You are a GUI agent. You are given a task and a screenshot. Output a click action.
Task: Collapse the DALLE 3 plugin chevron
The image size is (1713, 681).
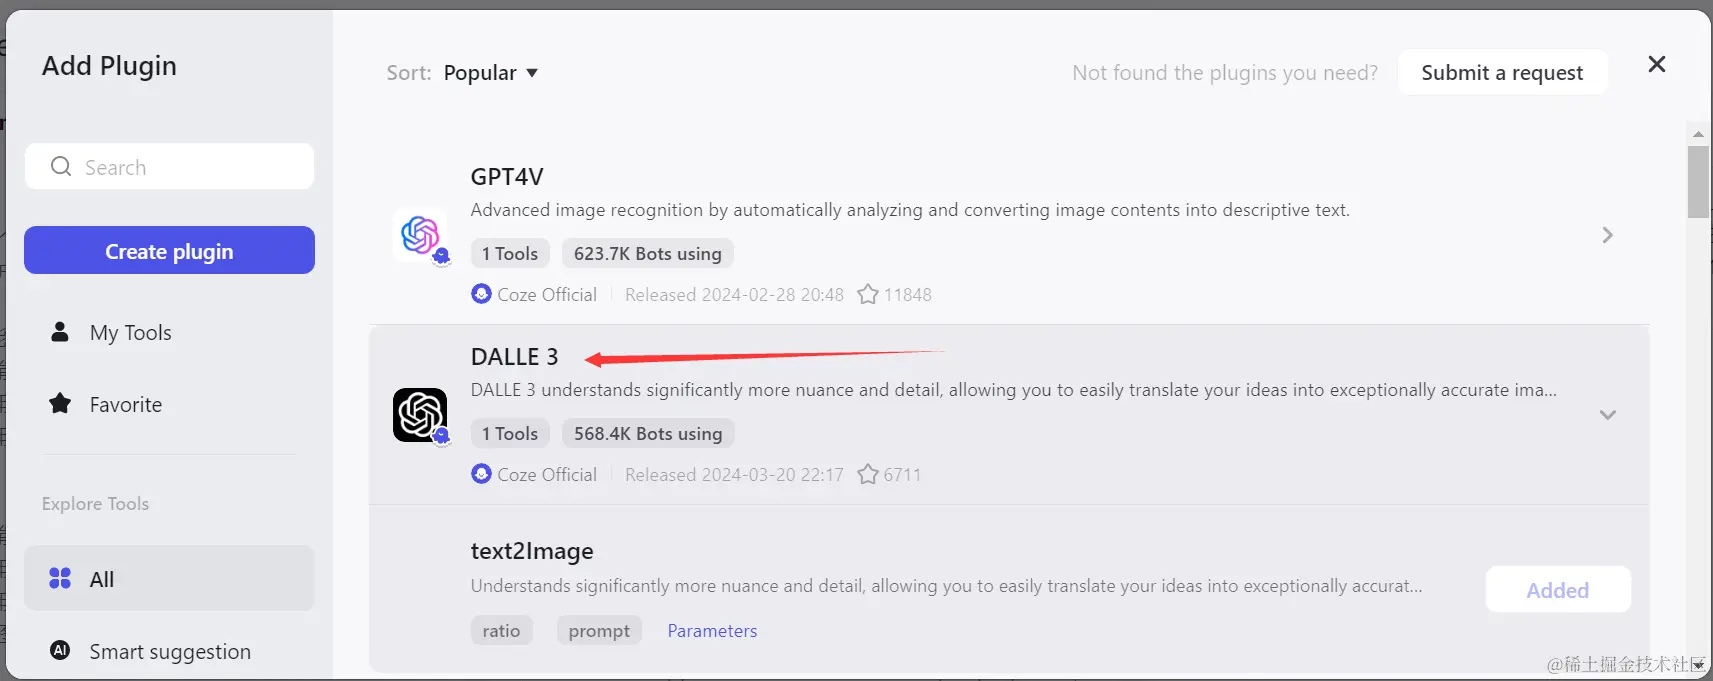1607,415
